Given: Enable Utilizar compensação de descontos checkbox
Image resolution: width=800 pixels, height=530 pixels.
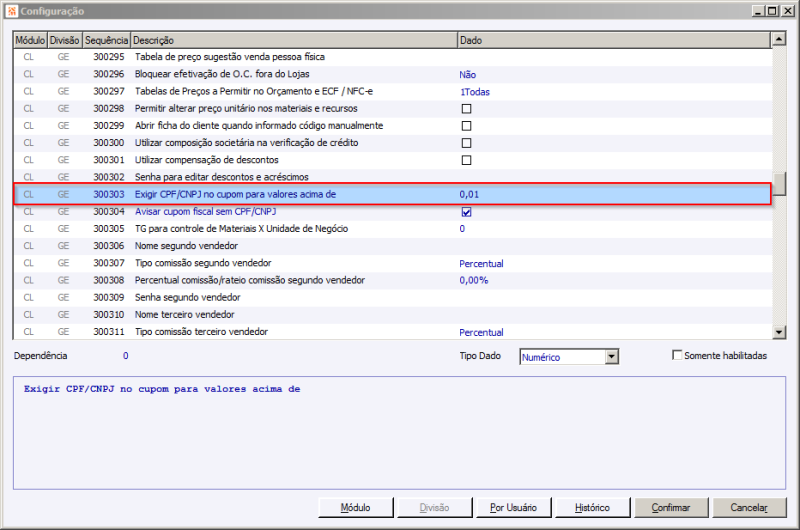Looking at the screenshot, I should (x=466, y=160).
